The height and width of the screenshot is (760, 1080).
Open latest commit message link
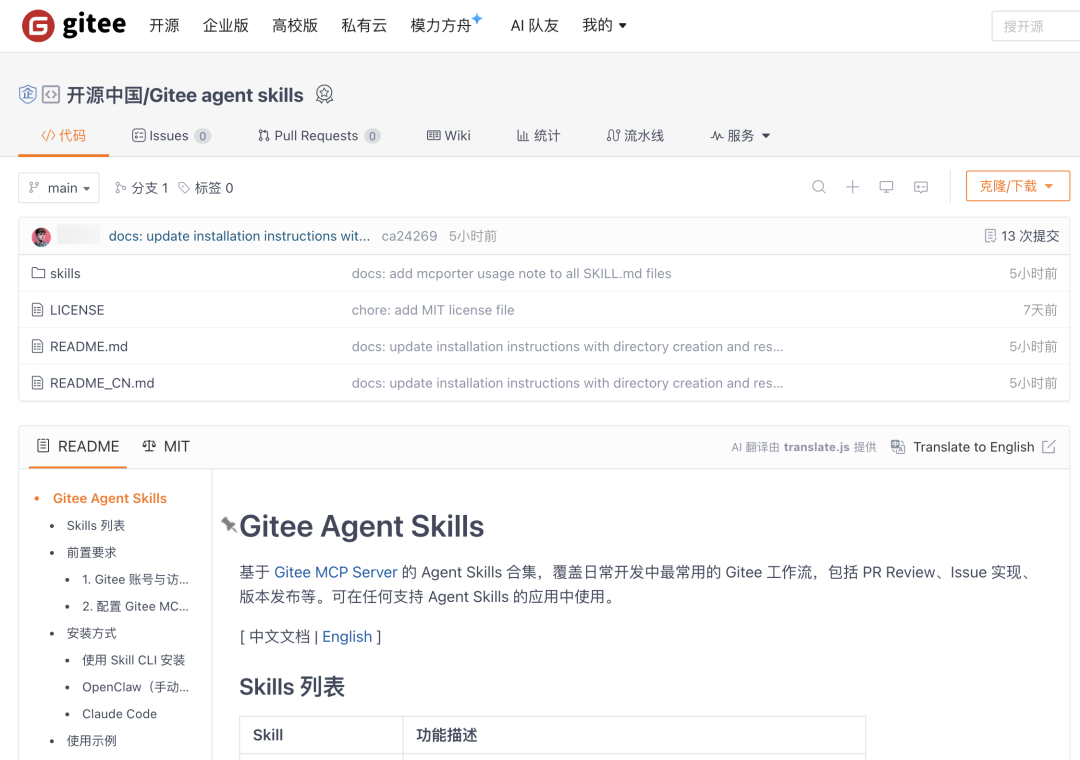(239, 236)
